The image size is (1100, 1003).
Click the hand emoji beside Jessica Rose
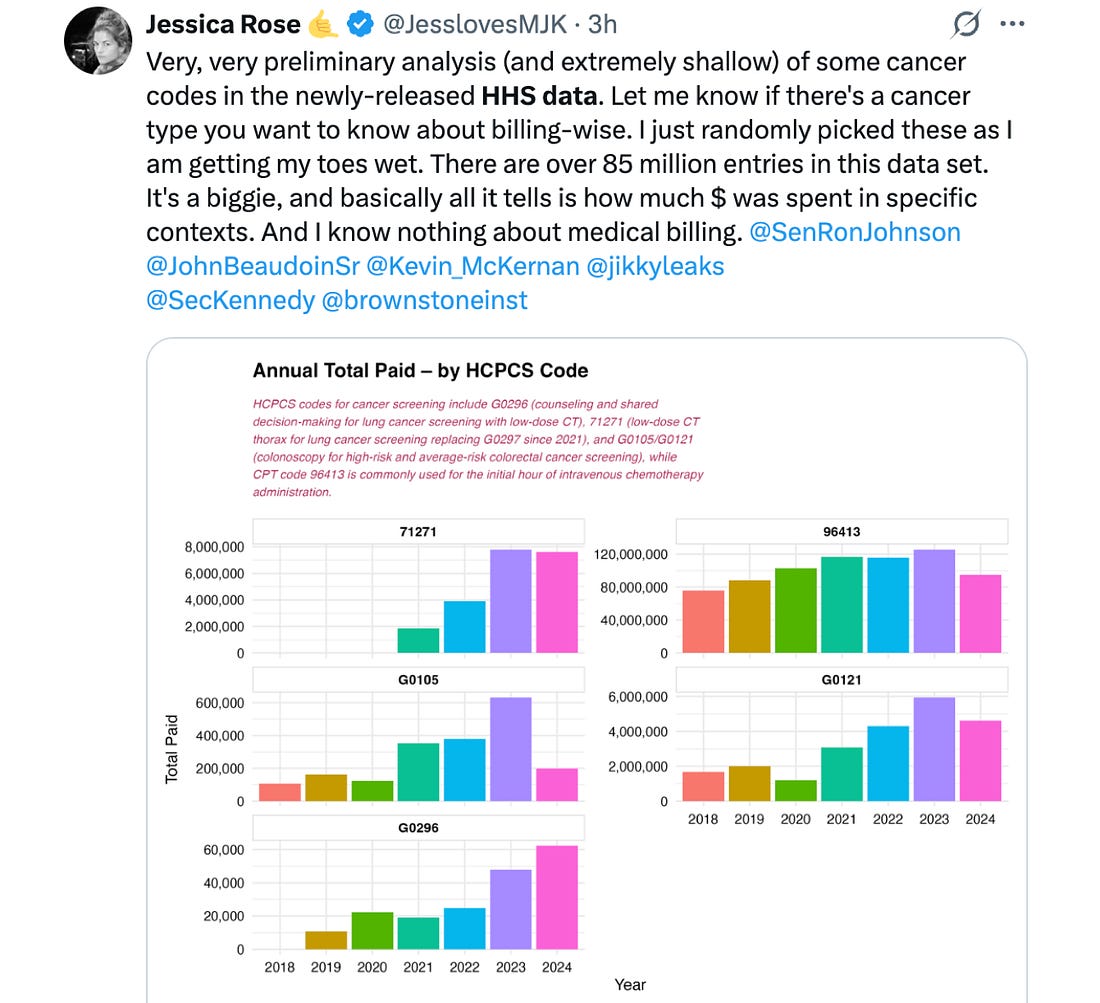(322, 24)
